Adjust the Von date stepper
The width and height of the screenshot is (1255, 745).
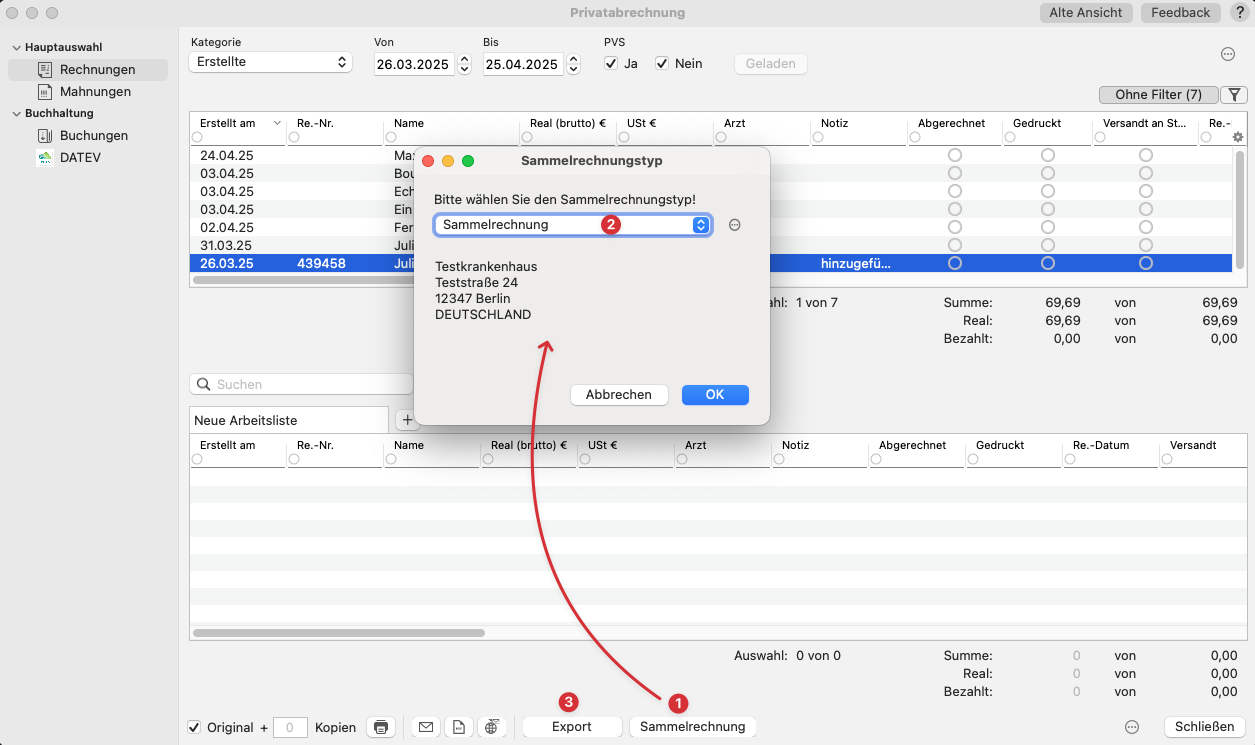(x=464, y=64)
